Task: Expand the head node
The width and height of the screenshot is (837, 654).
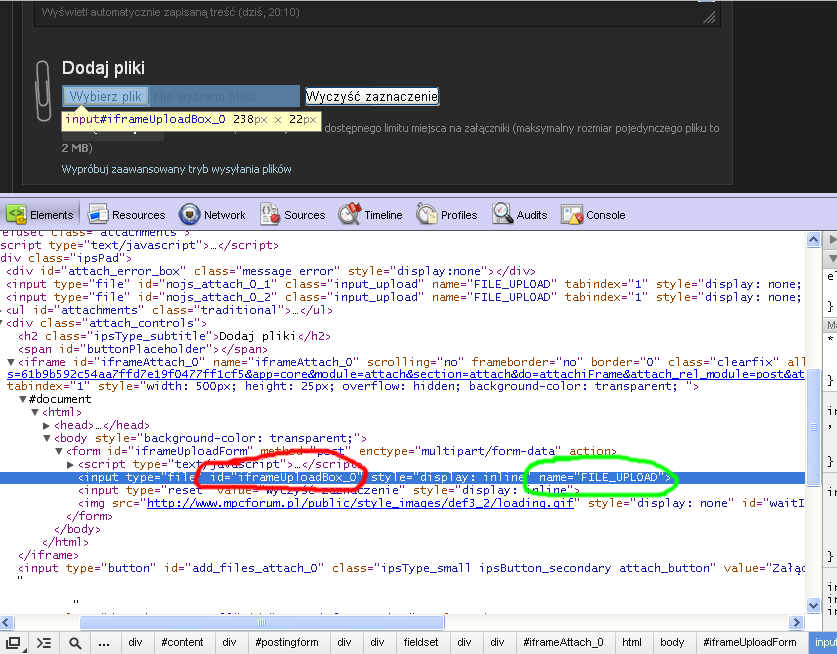Action: [x=46, y=426]
